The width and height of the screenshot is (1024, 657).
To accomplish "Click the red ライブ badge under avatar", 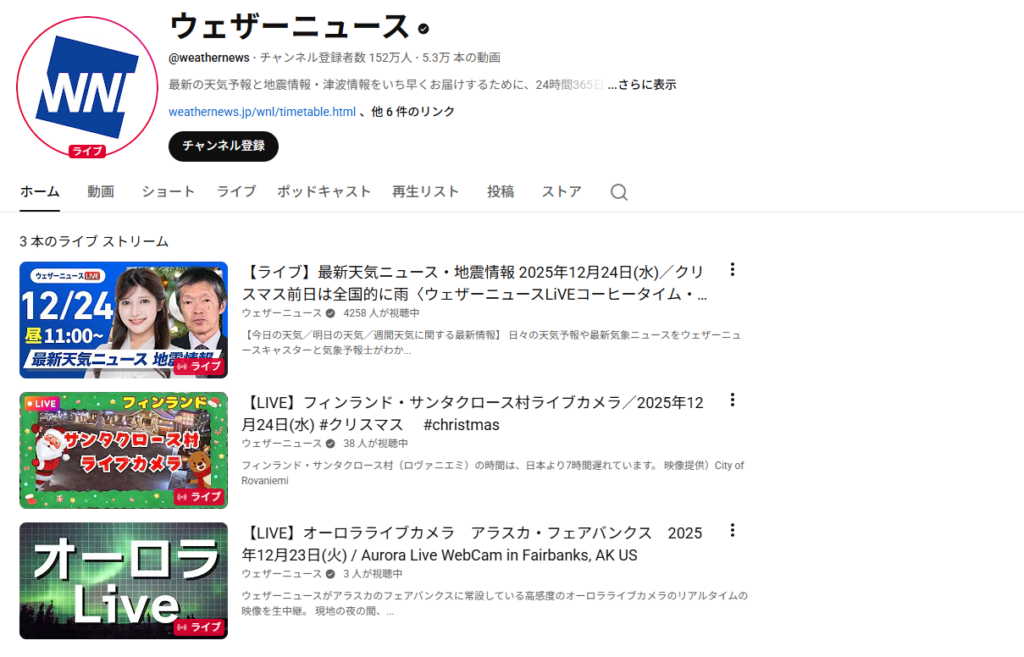I will point(87,151).
